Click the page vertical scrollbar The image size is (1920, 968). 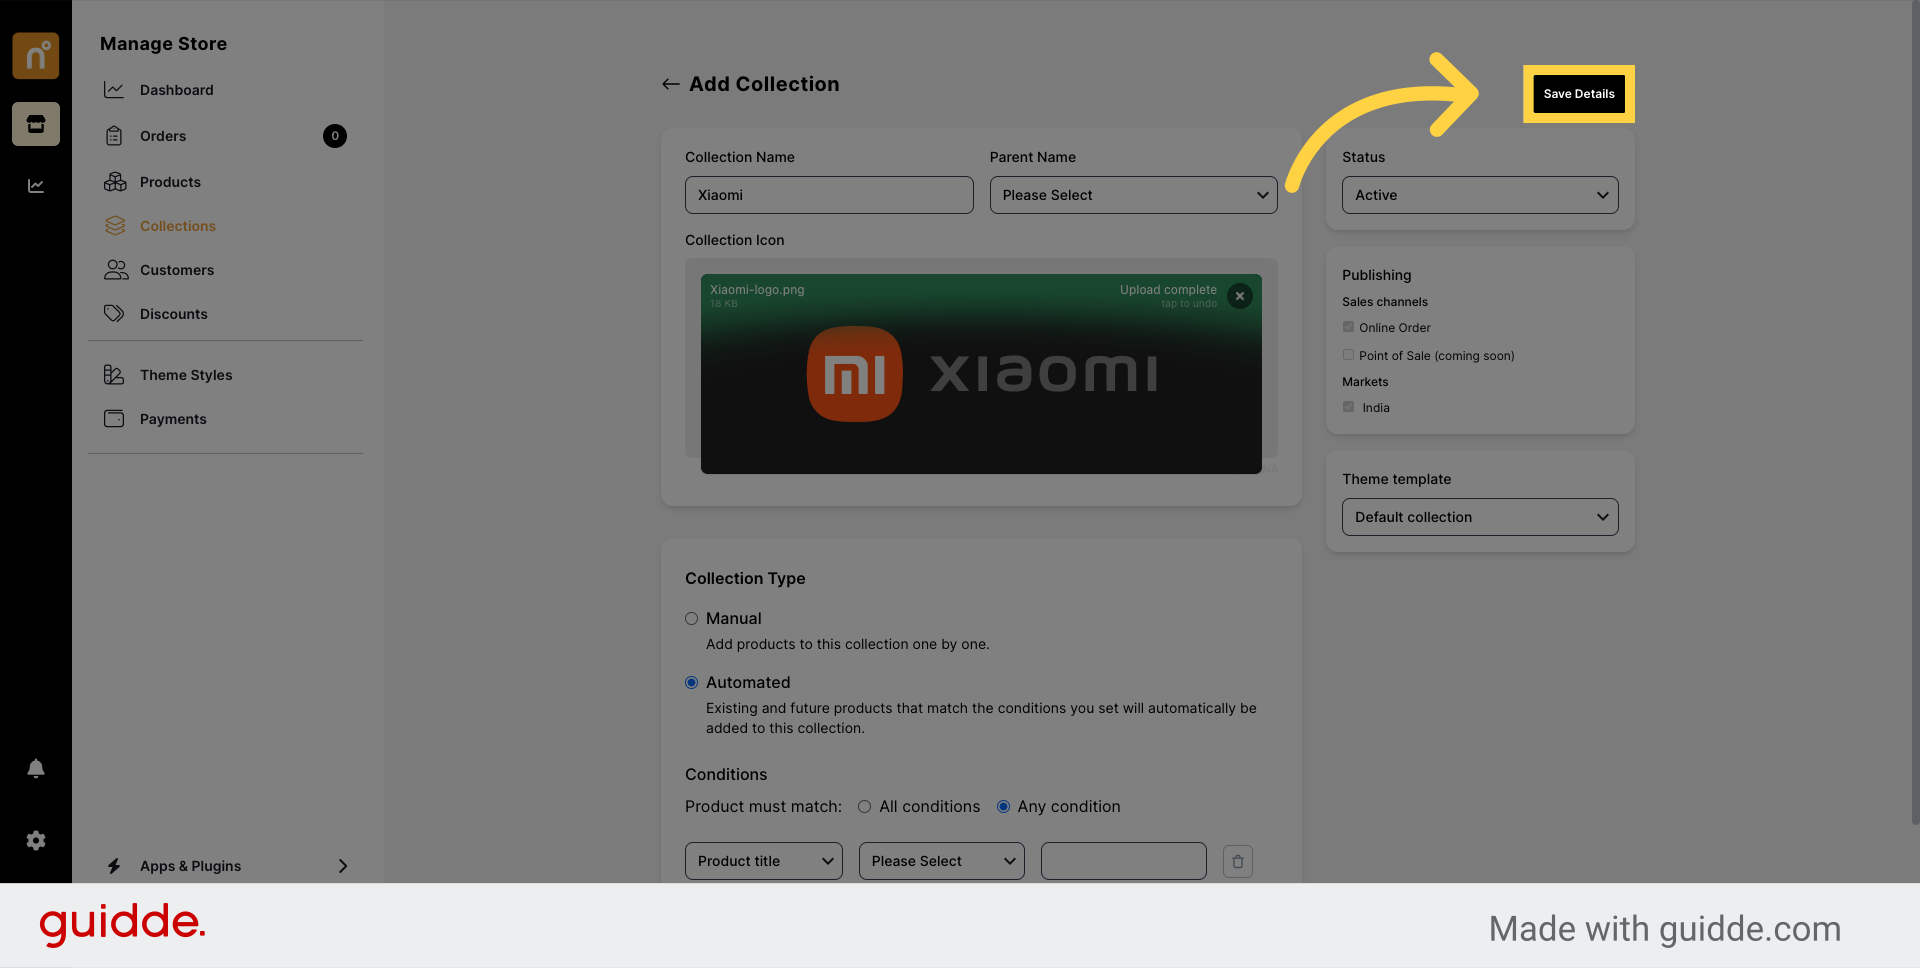point(1914,412)
